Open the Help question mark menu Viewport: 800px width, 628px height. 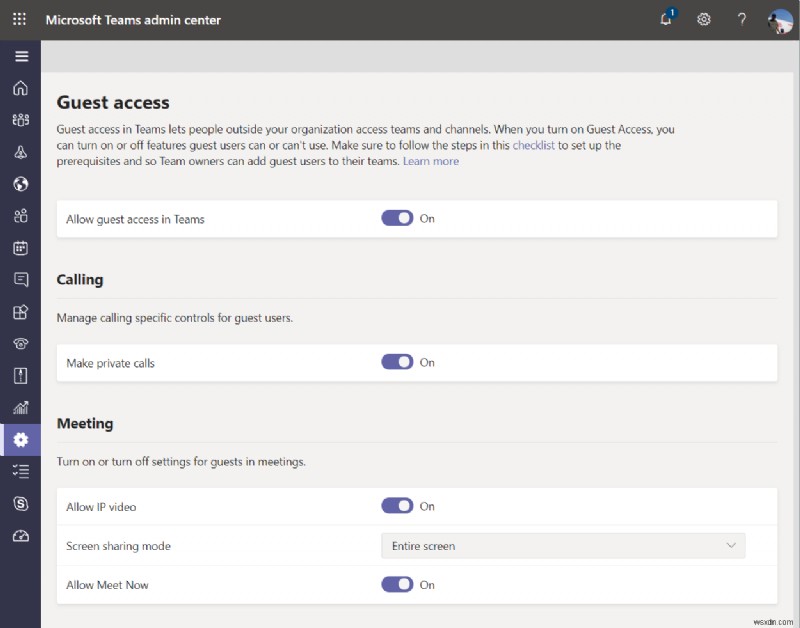click(x=741, y=20)
